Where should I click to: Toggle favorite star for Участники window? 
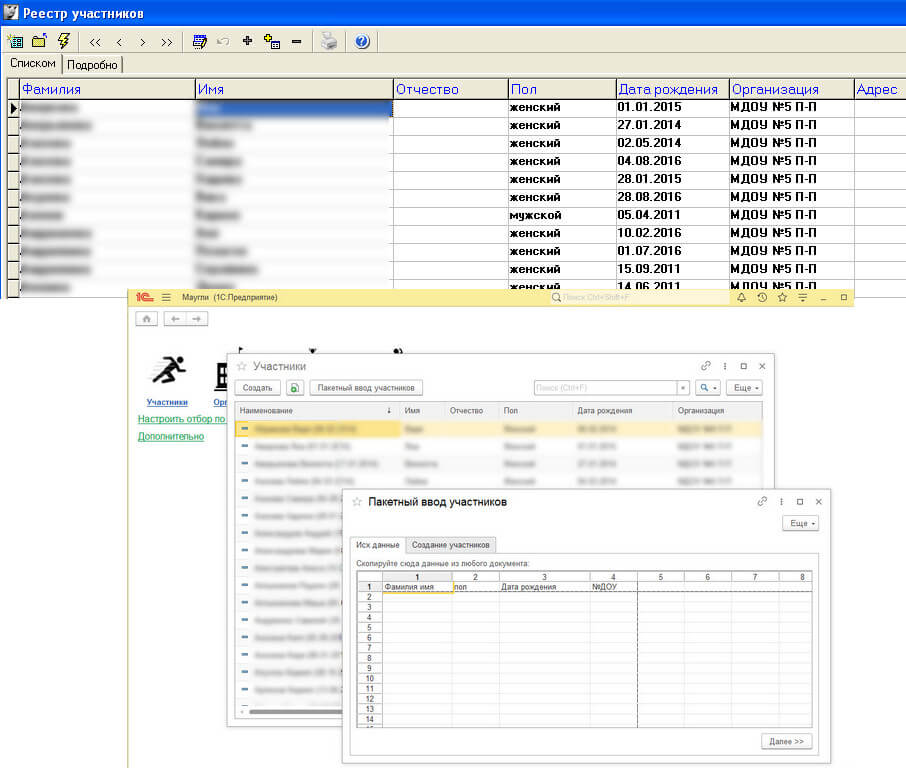(241, 367)
